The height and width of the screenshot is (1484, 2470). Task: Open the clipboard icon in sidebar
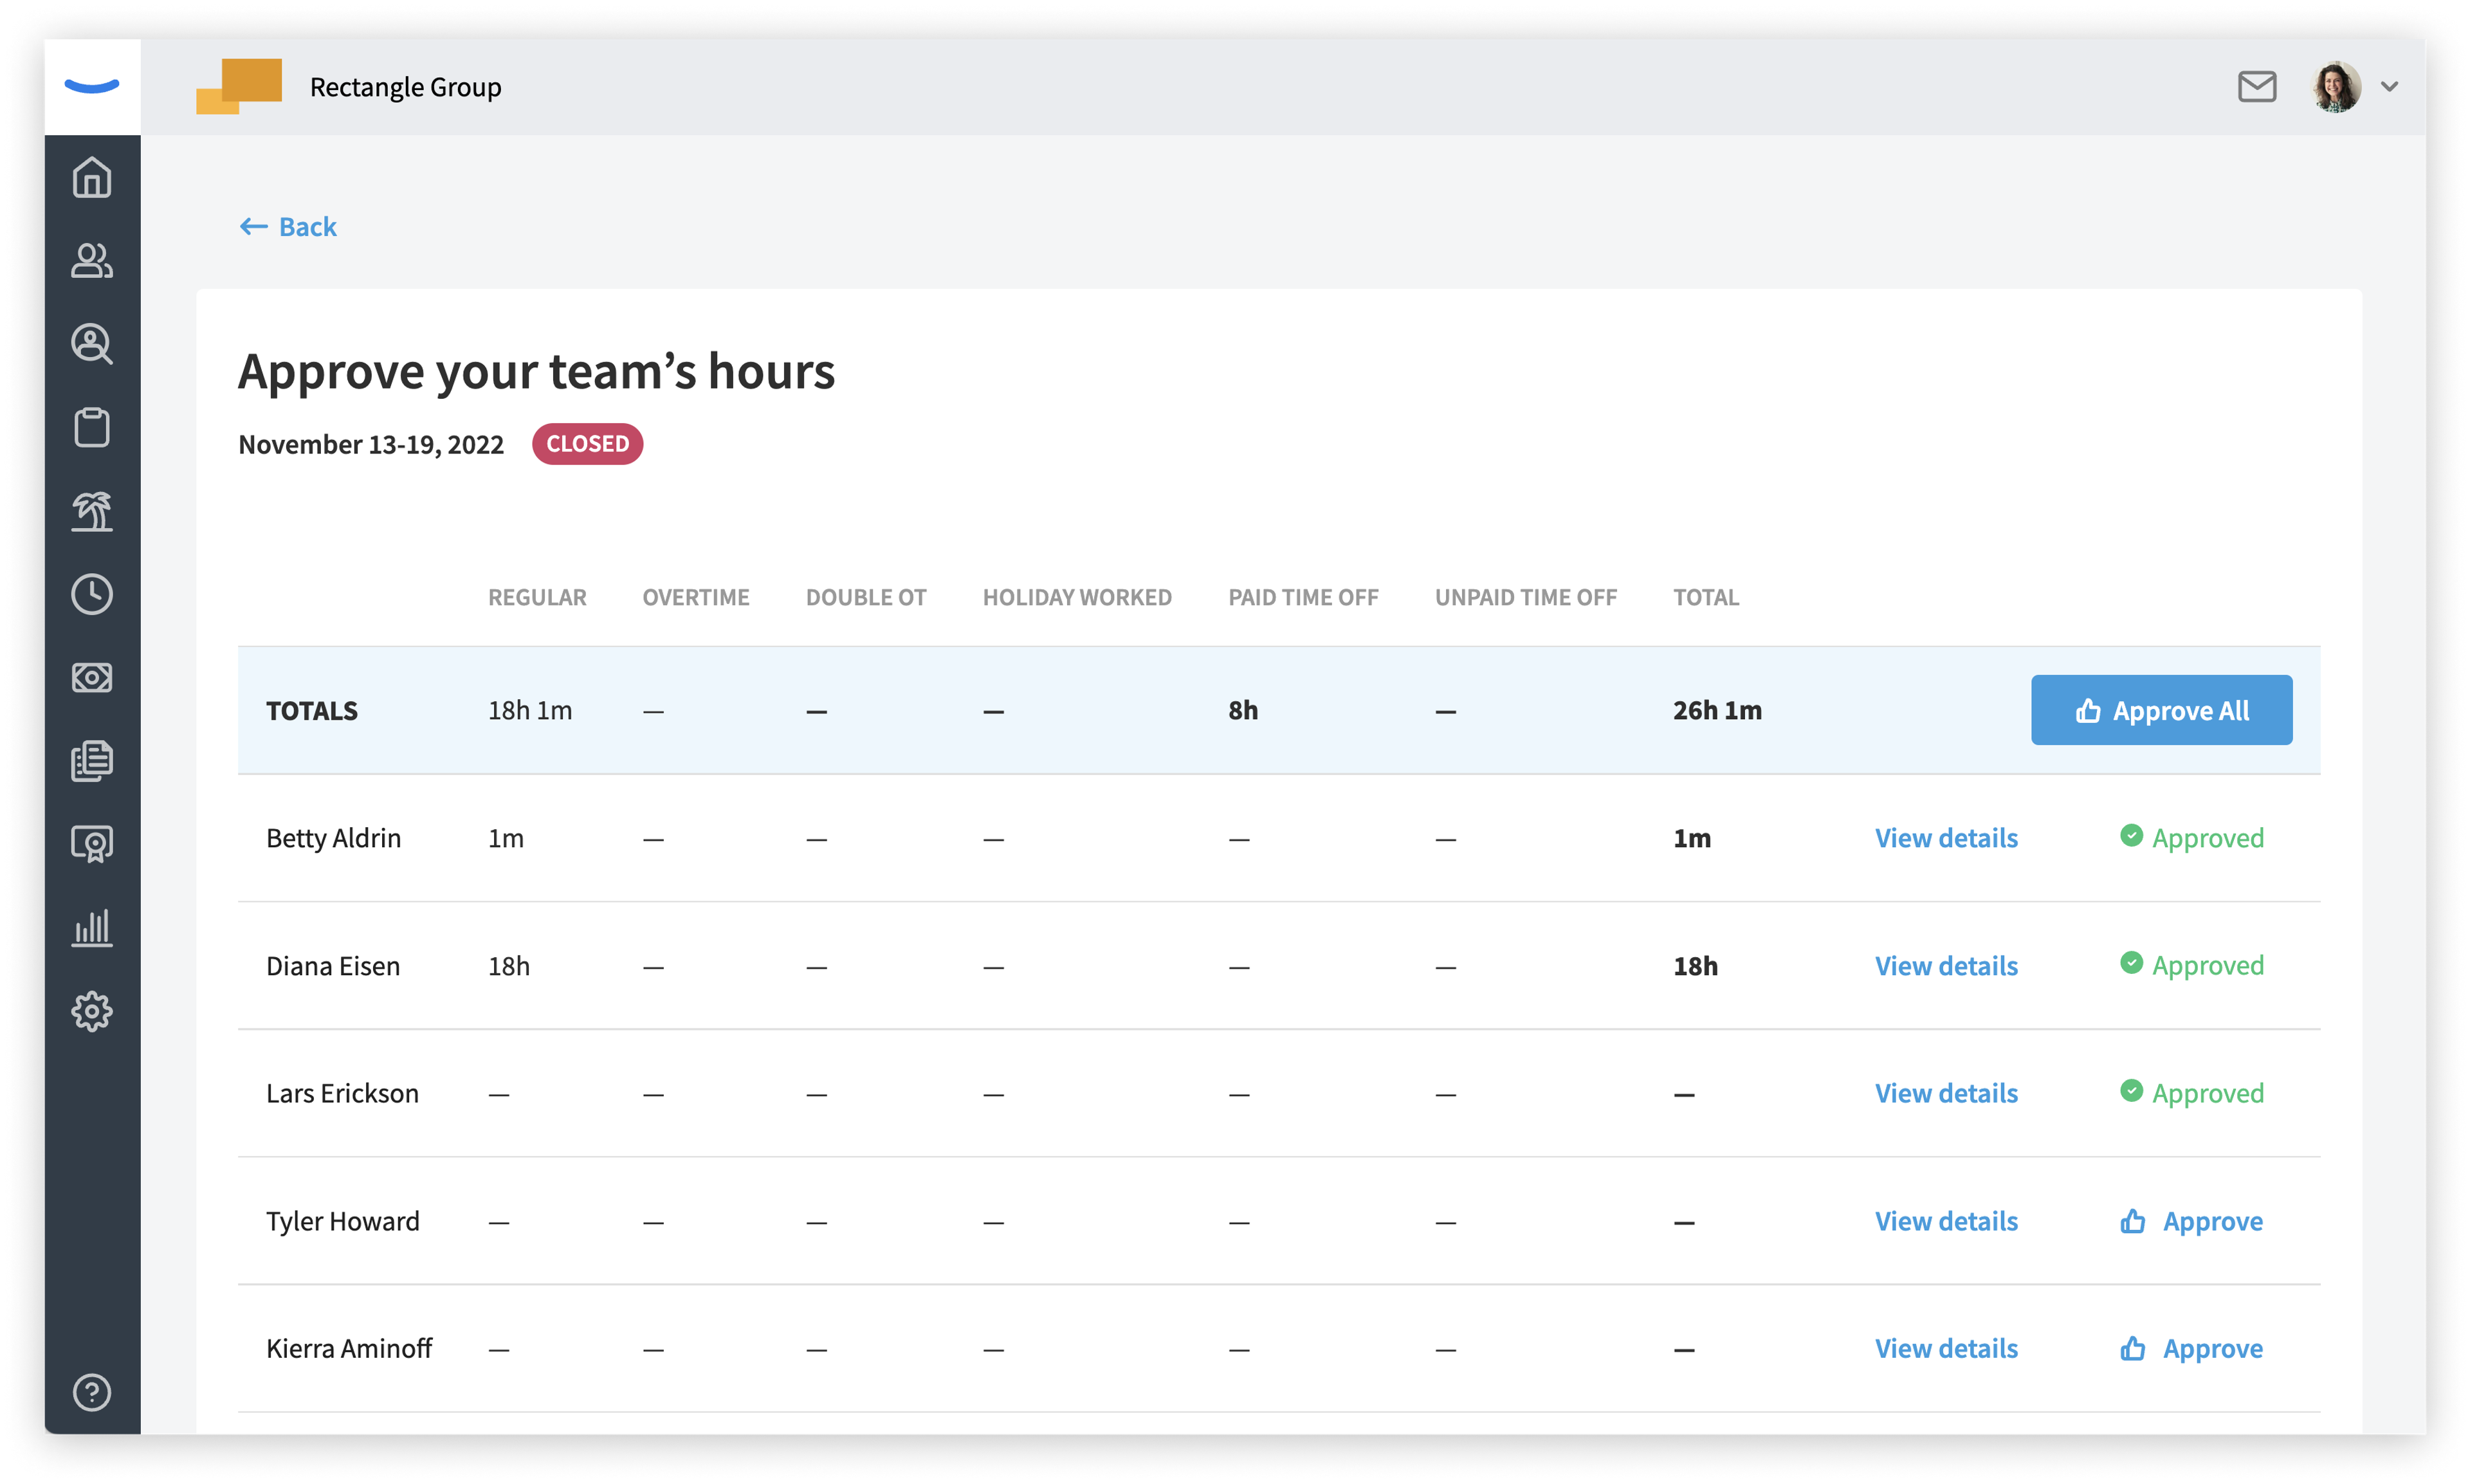point(92,427)
